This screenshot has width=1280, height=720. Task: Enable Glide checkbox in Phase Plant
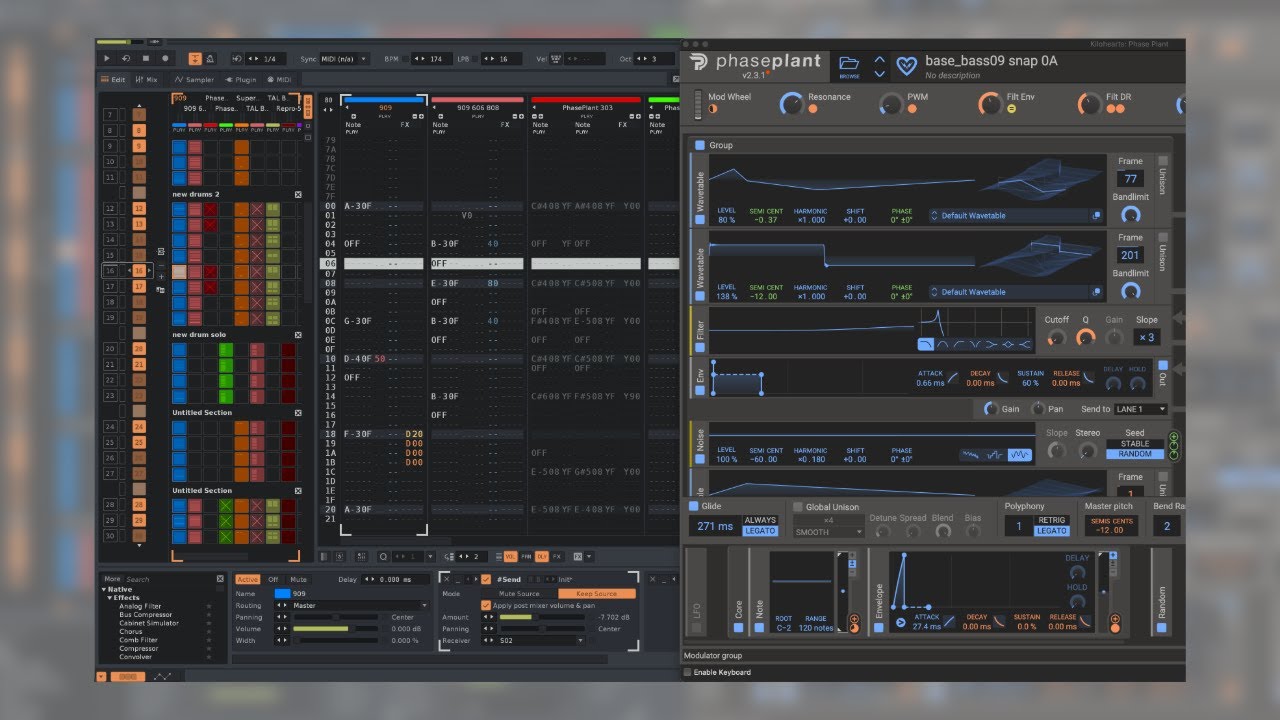tap(692, 507)
